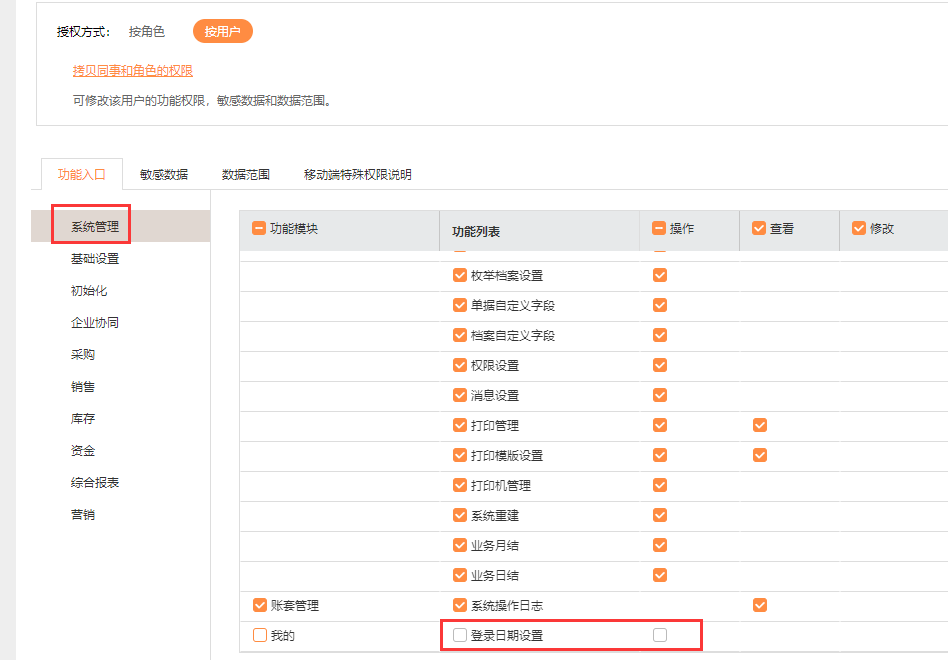Click the 按用户 authorization button
Viewport: 948px width, 660px height.
(223, 32)
